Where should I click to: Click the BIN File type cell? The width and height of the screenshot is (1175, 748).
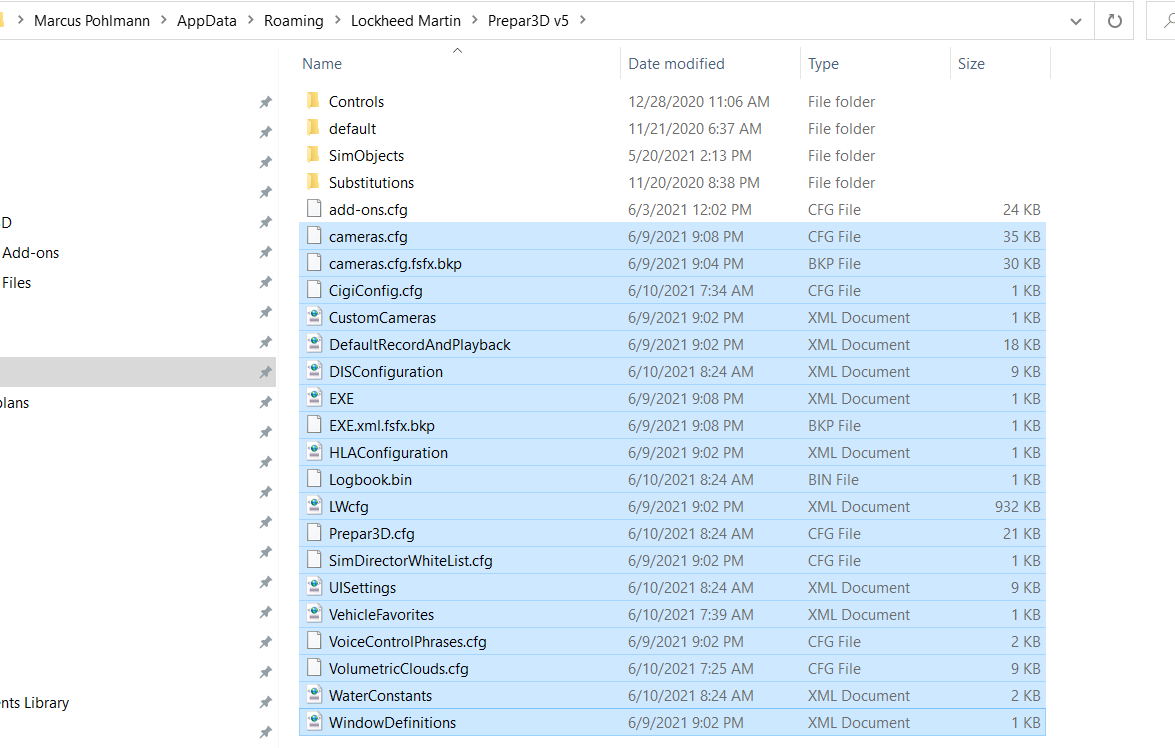tap(833, 480)
